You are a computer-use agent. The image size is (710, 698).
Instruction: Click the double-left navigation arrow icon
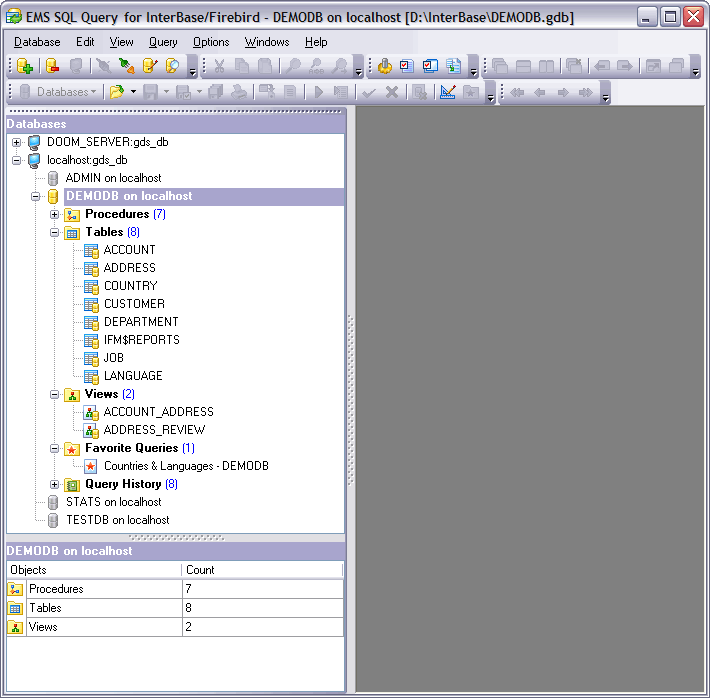click(x=517, y=92)
